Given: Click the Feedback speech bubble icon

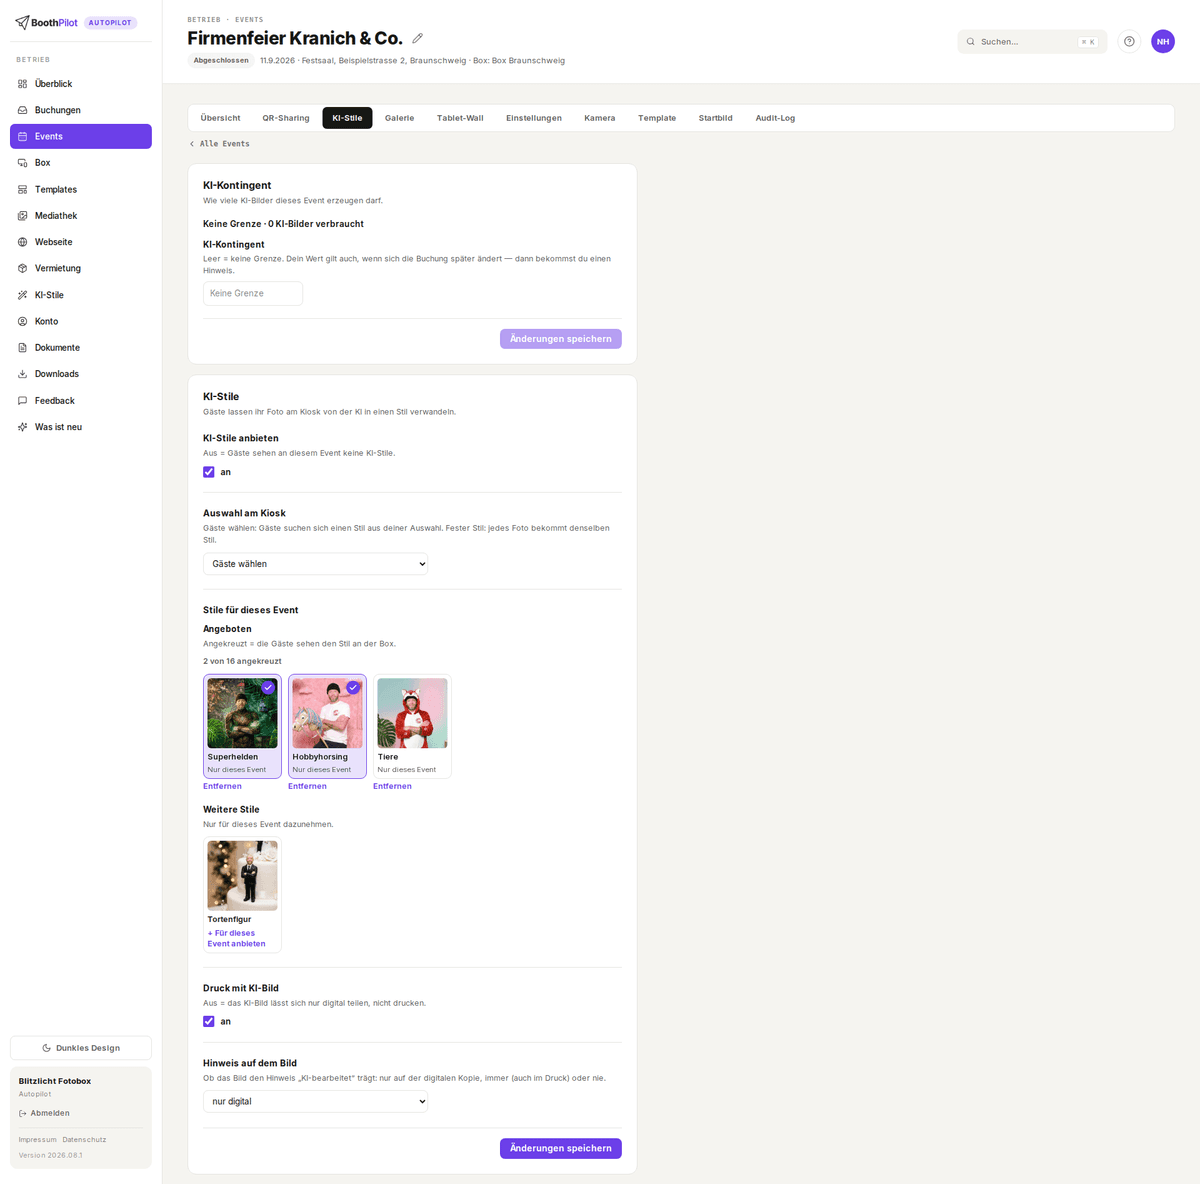Looking at the screenshot, I should click(23, 401).
